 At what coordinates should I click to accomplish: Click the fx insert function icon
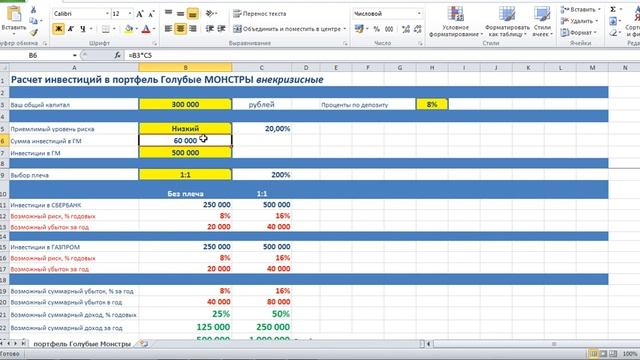click(117, 55)
